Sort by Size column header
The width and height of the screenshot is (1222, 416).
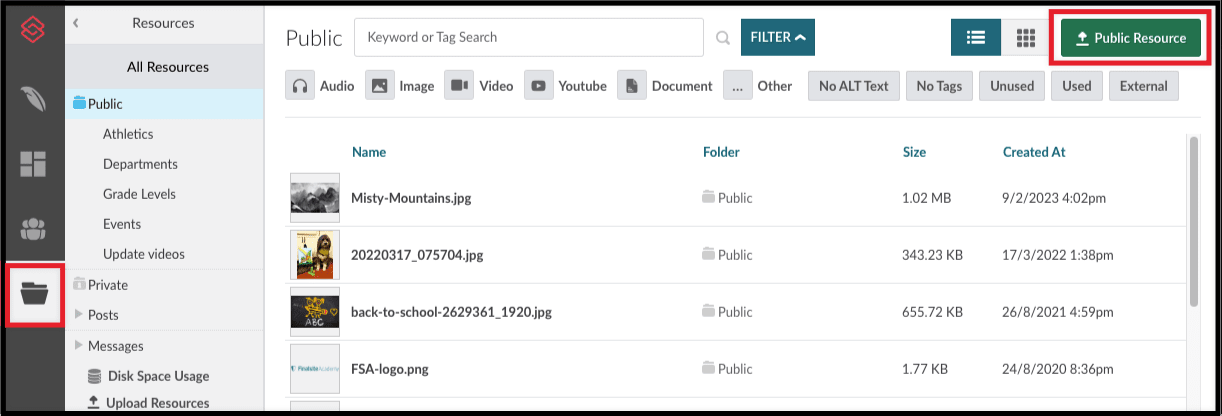(914, 152)
